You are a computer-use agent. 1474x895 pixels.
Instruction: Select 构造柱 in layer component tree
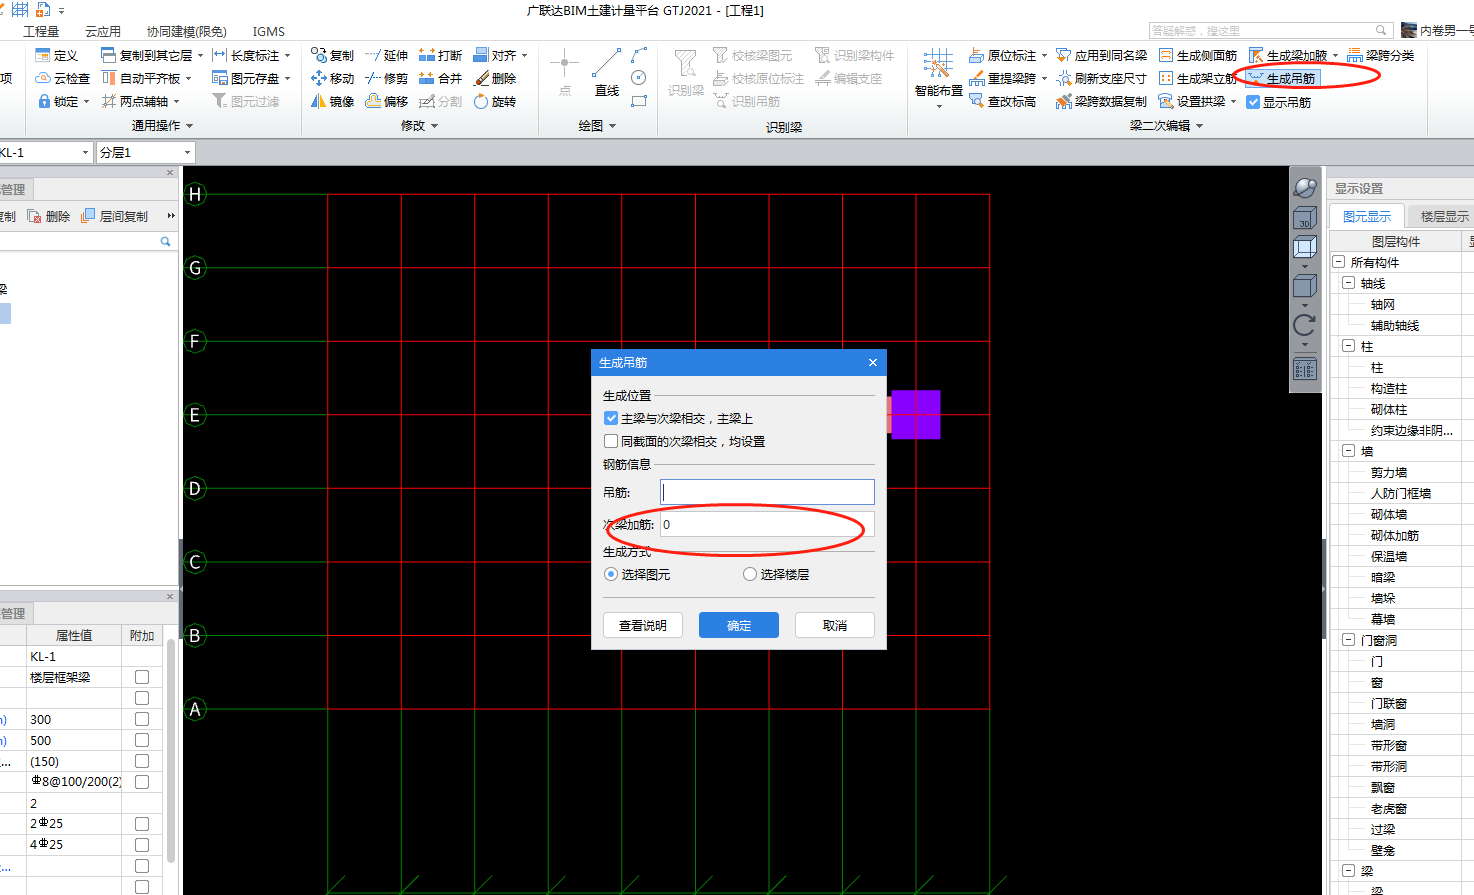[1389, 388]
